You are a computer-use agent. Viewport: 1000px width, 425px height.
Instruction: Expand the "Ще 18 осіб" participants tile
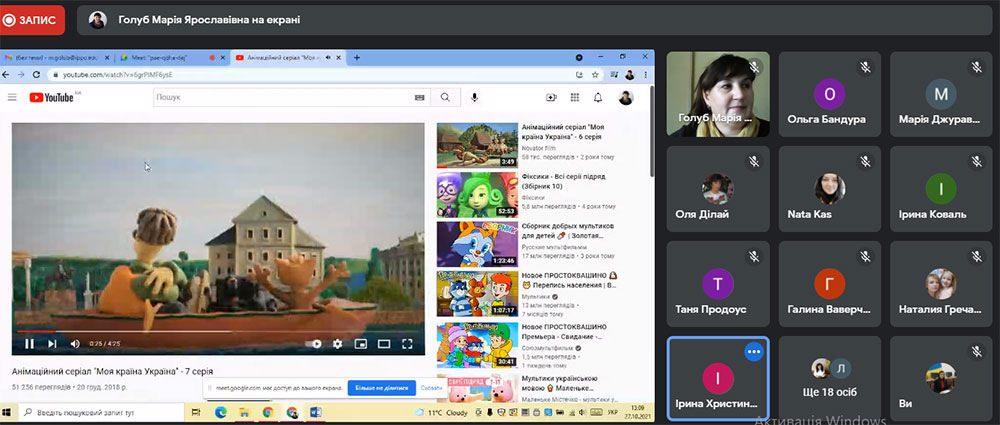click(x=830, y=378)
